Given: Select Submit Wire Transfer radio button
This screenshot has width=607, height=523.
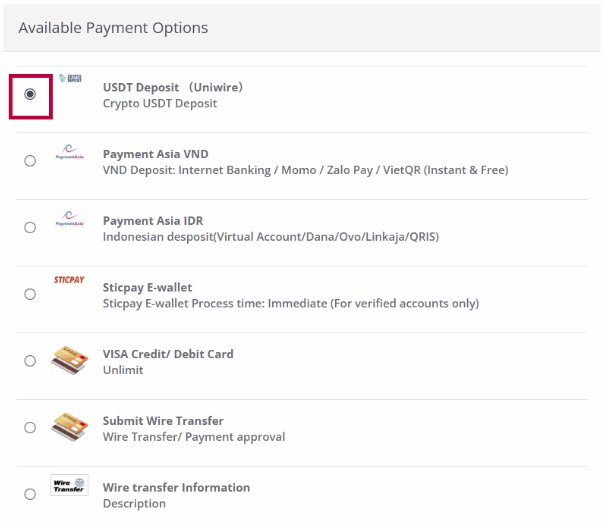Looking at the screenshot, I should [30, 428].
